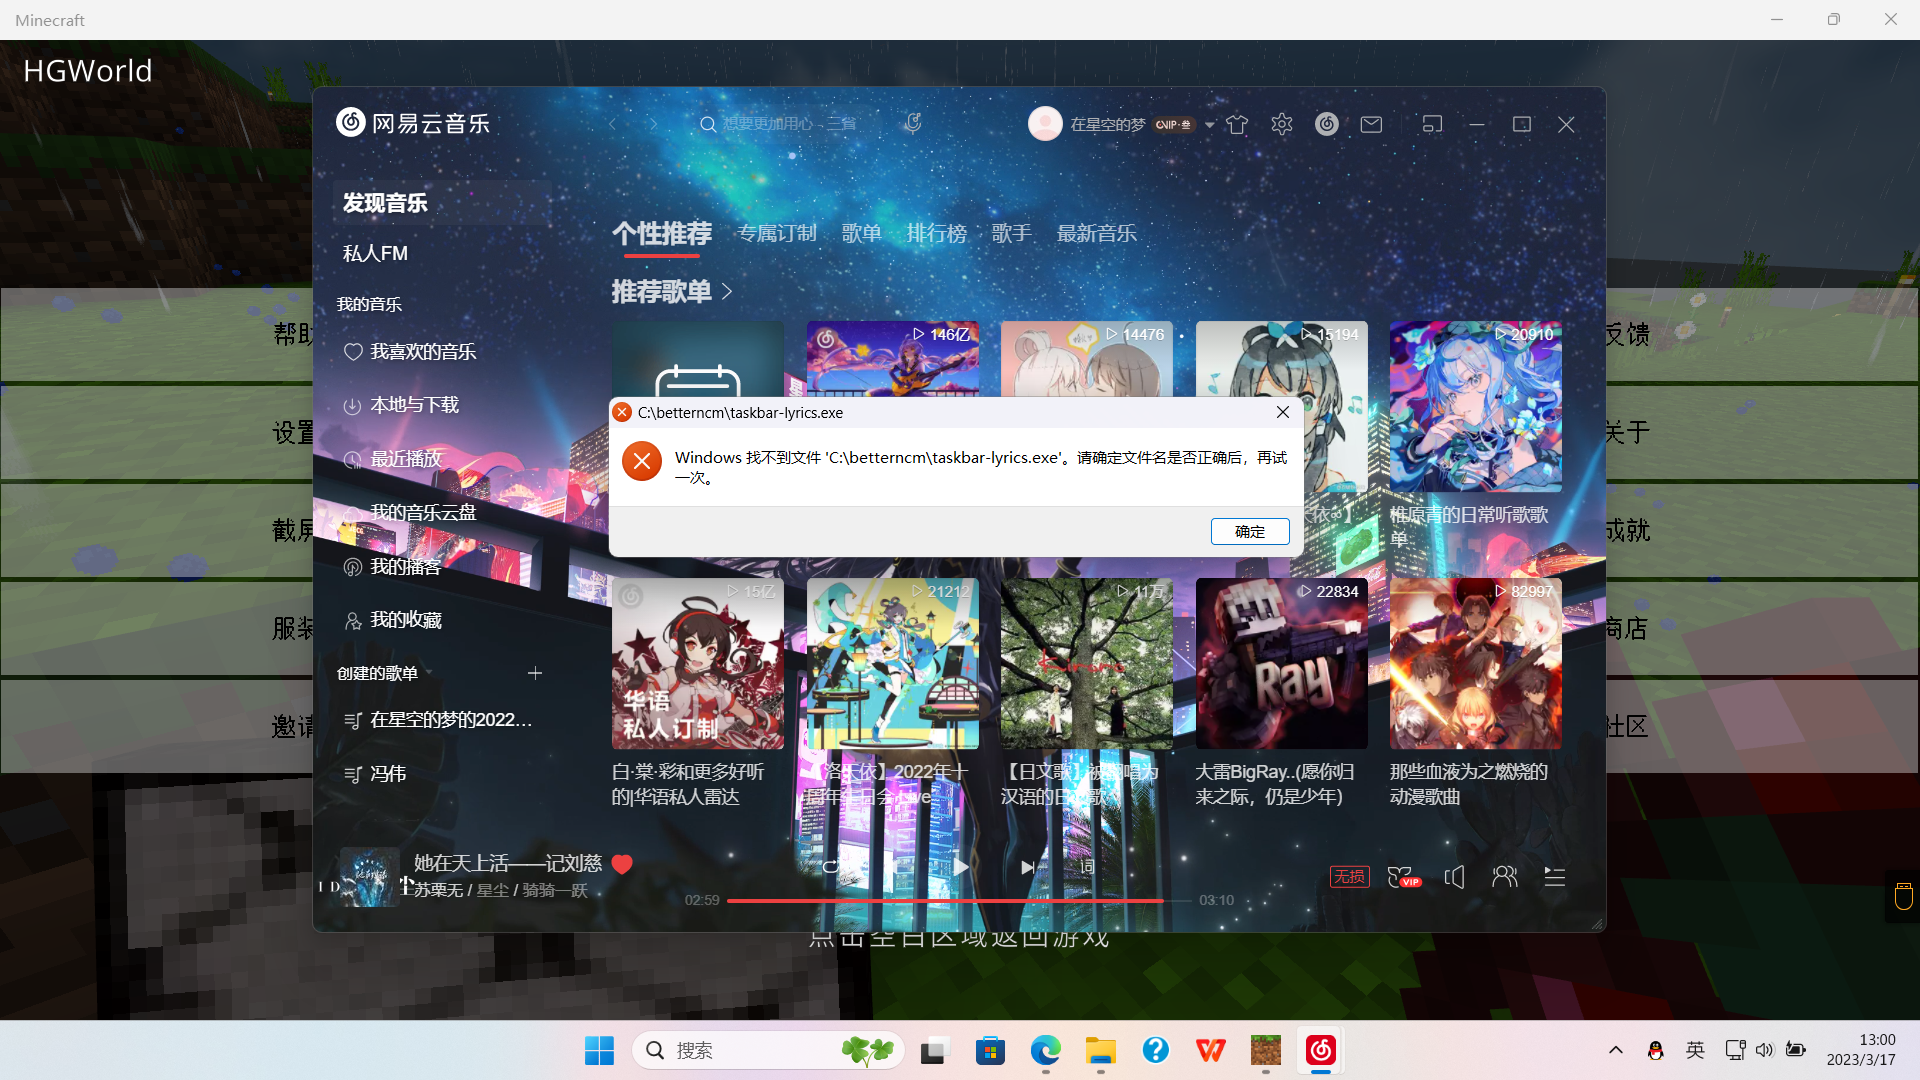Click the volume speaker icon
The height and width of the screenshot is (1080, 1920).
[x=1454, y=877]
